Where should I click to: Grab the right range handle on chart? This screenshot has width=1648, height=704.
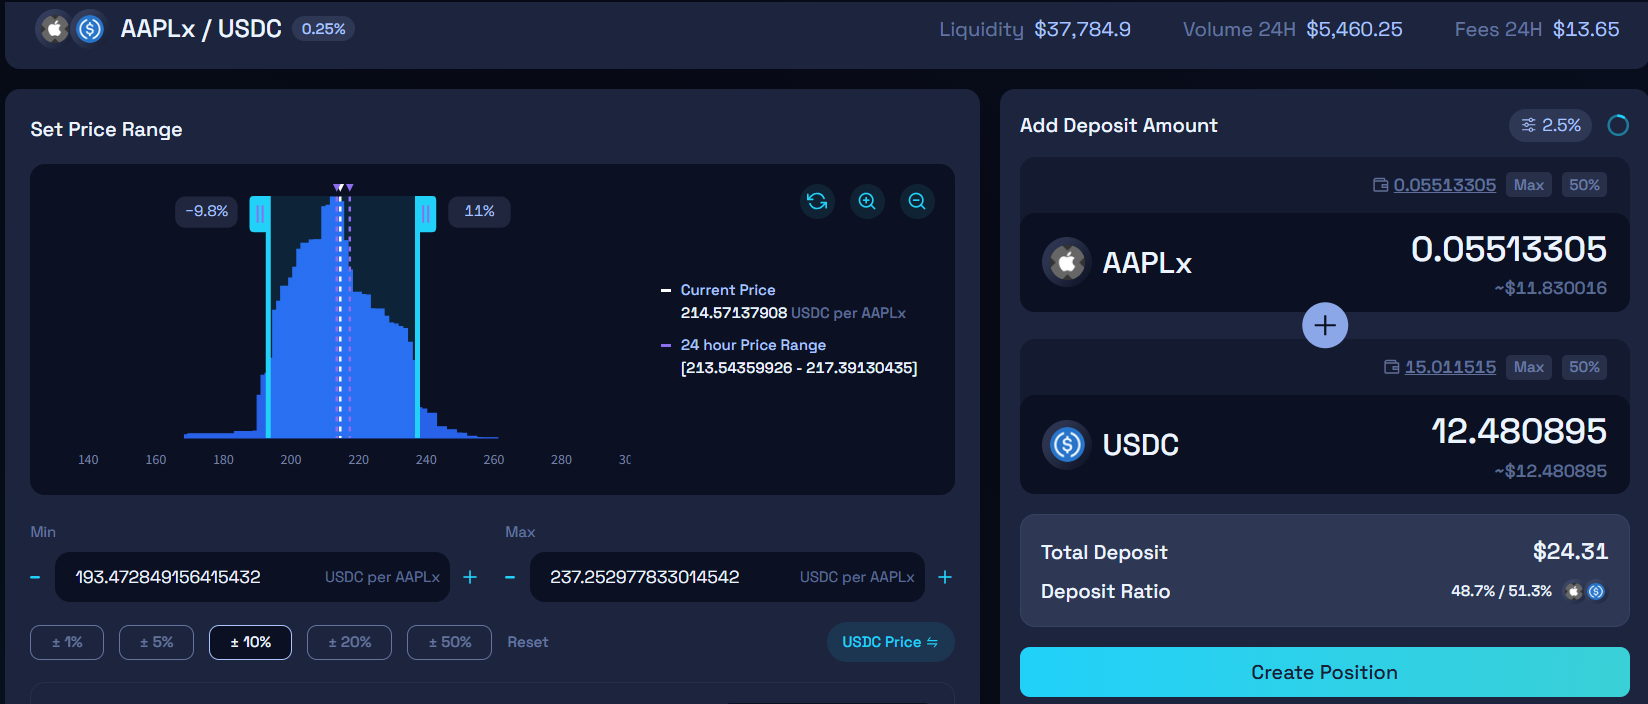425,213
